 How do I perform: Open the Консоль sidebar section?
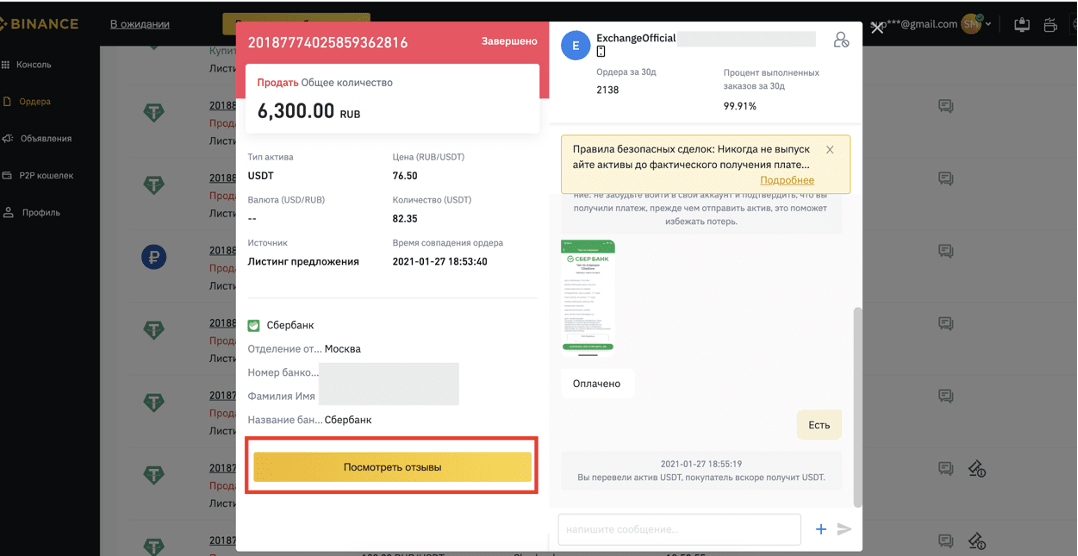click(28, 65)
